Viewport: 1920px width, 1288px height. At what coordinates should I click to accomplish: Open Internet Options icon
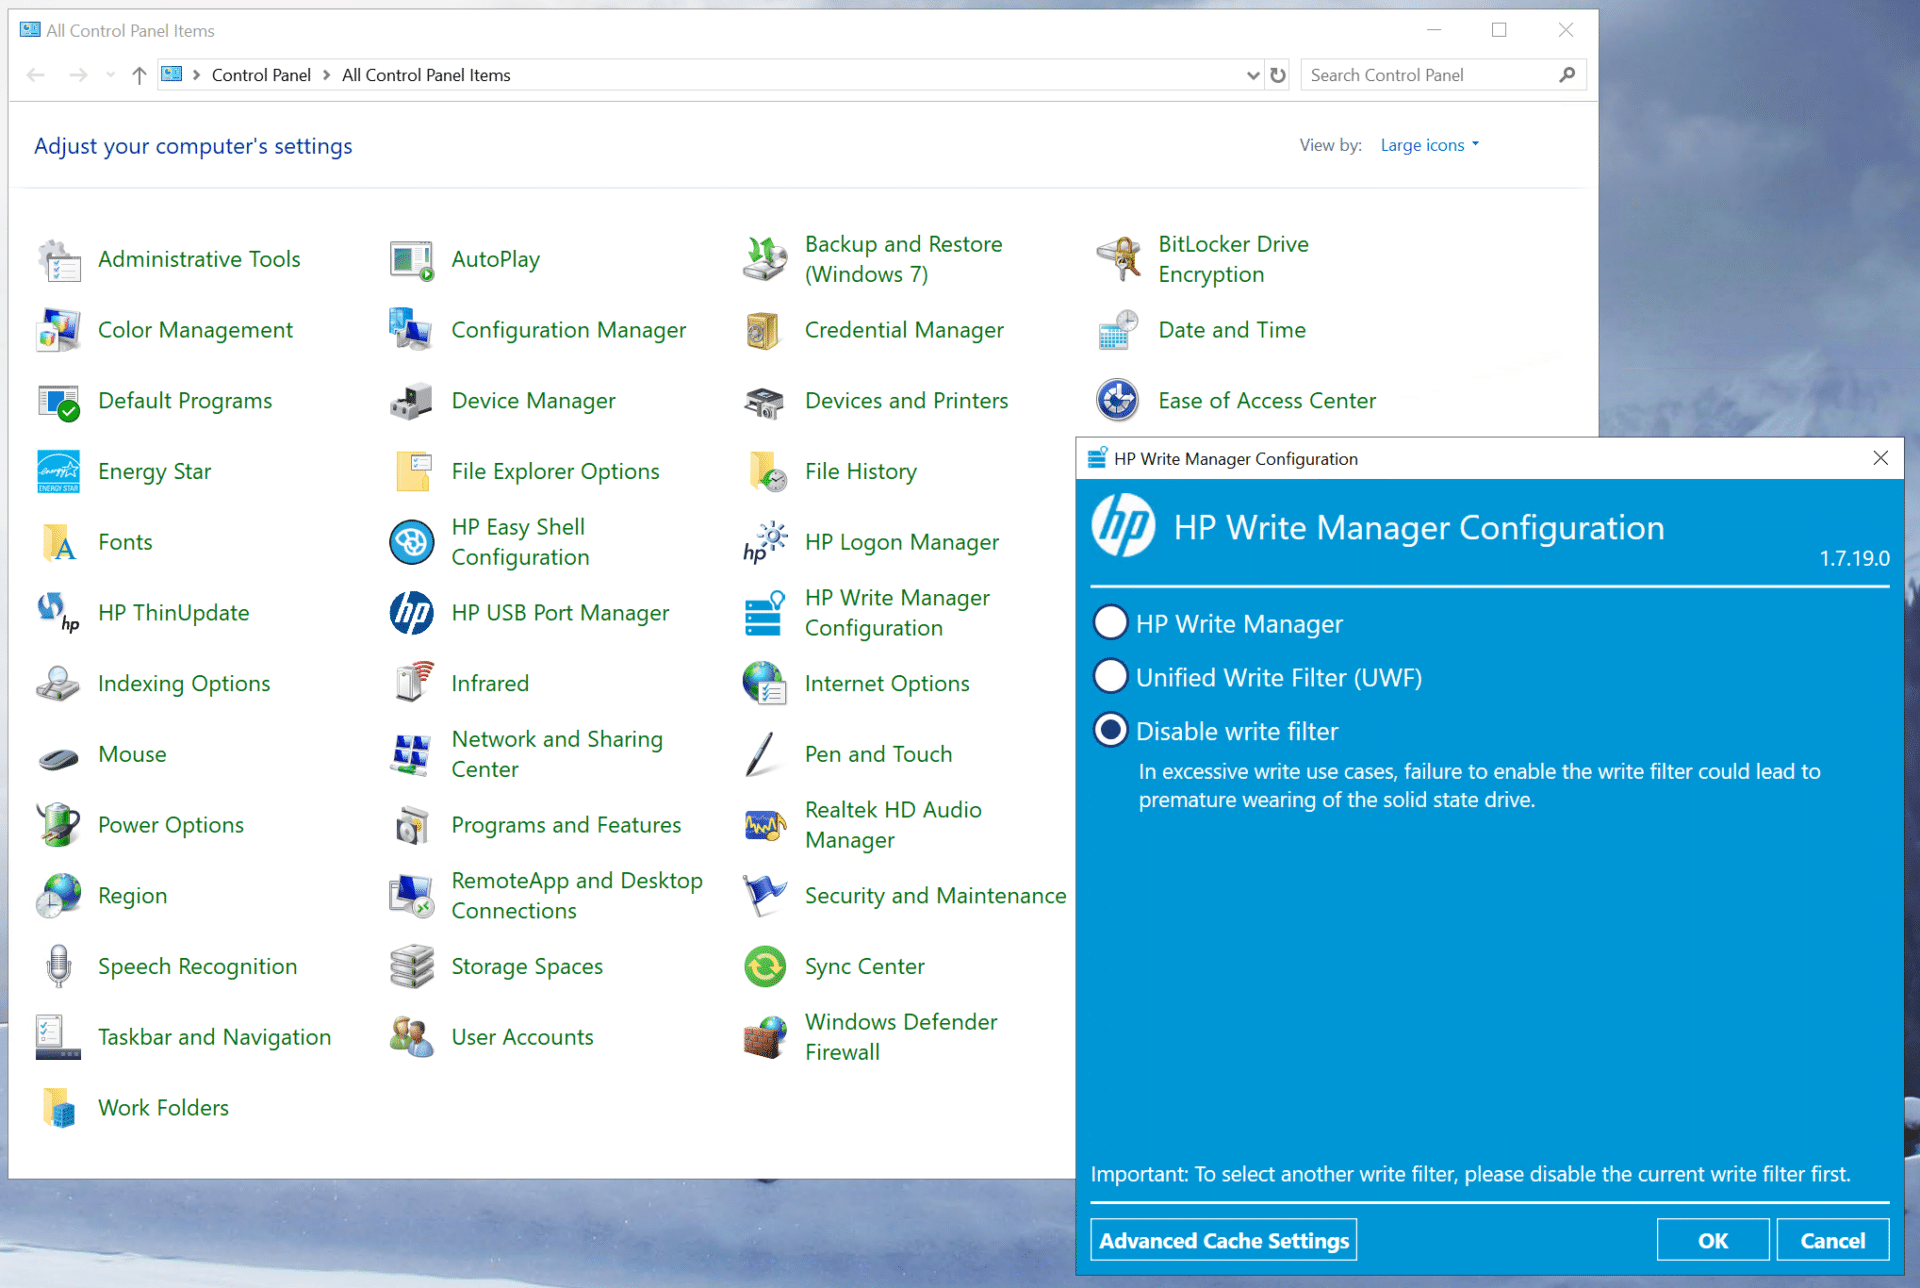(765, 685)
